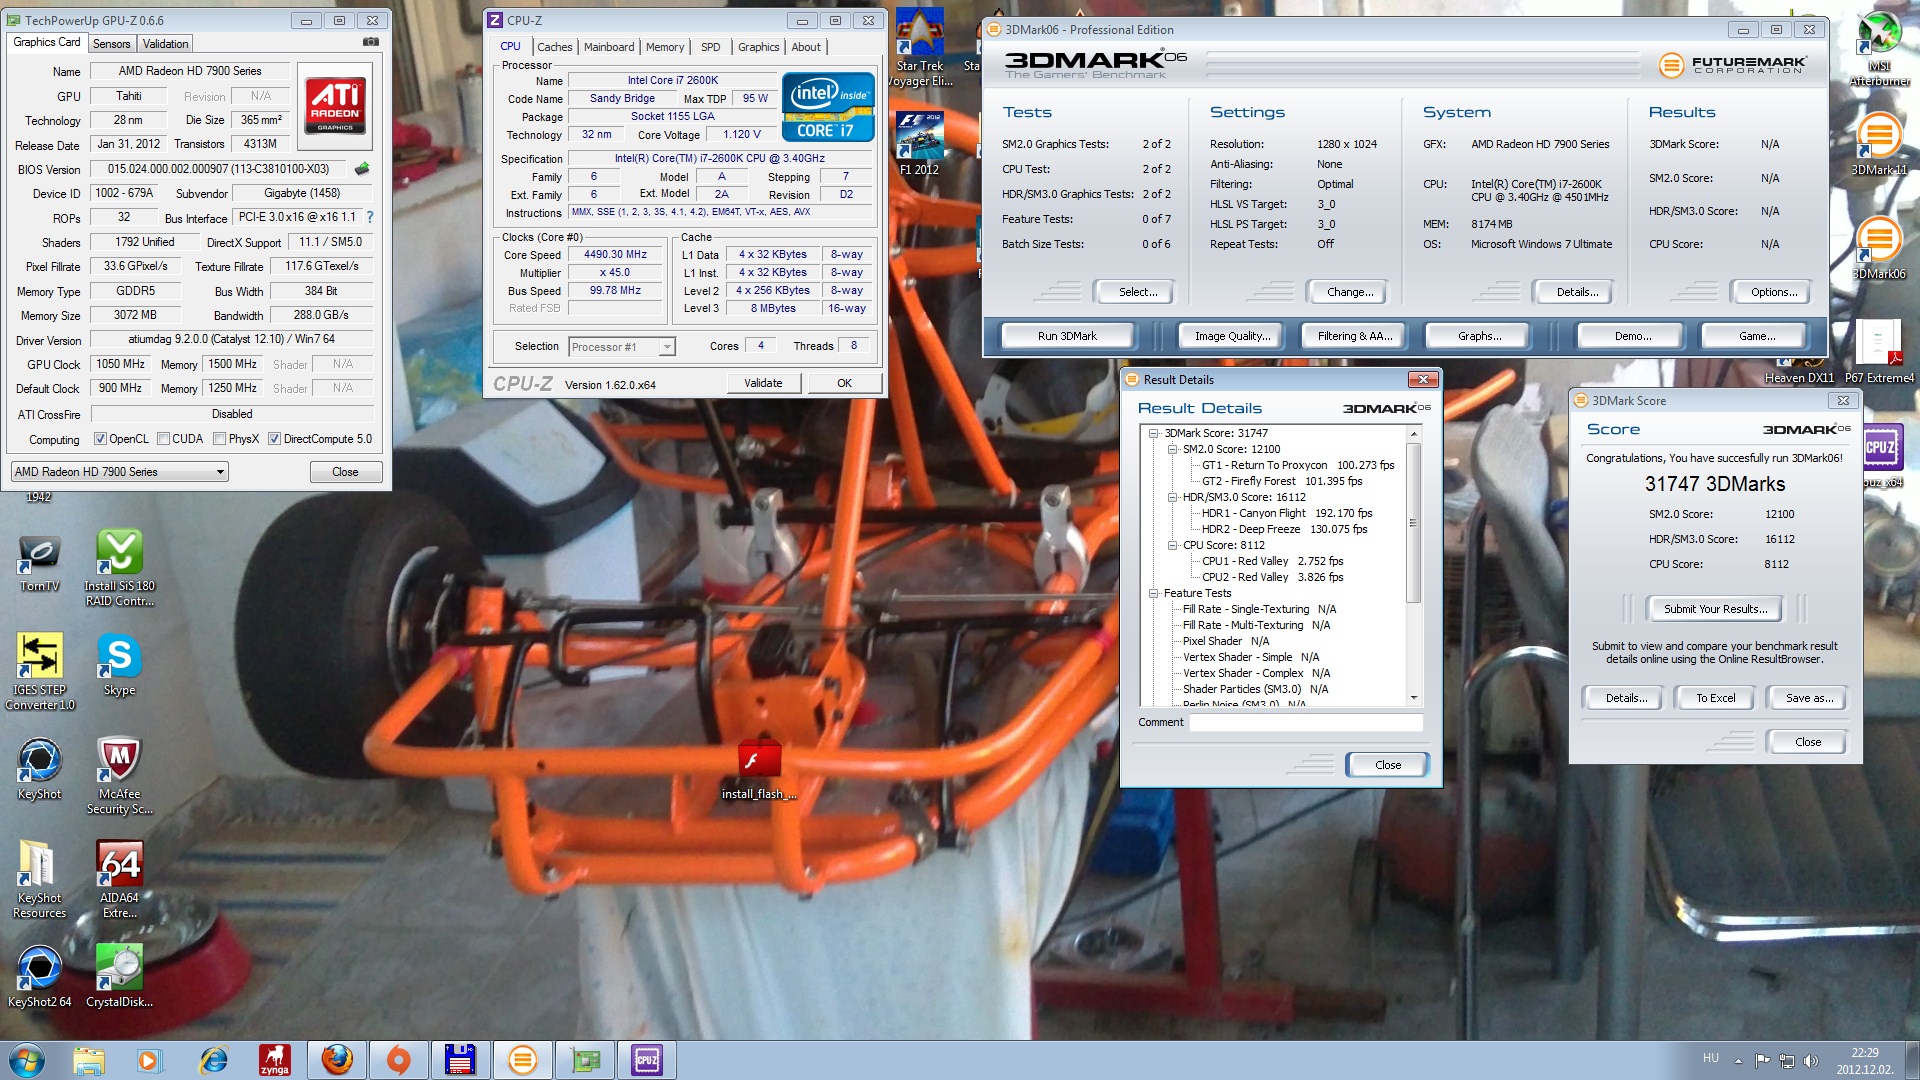
Task: Click the ATI Radeon logo in GPU-Z
Action: pyautogui.click(x=335, y=105)
